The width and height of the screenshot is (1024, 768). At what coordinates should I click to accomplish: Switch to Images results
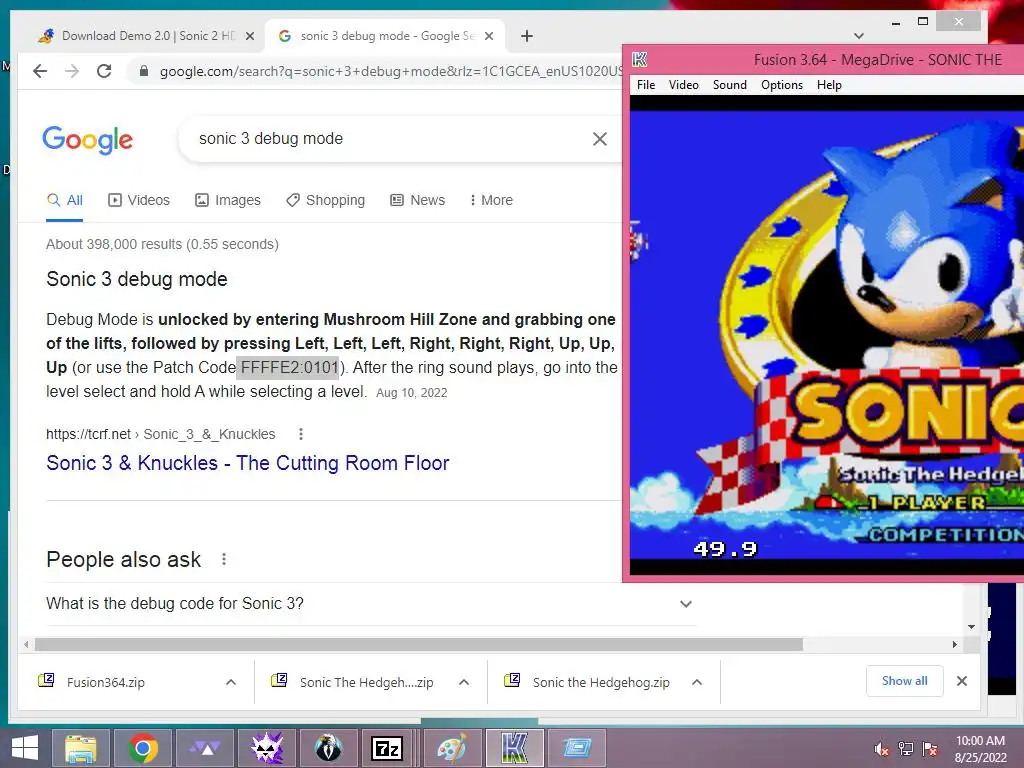(x=228, y=200)
